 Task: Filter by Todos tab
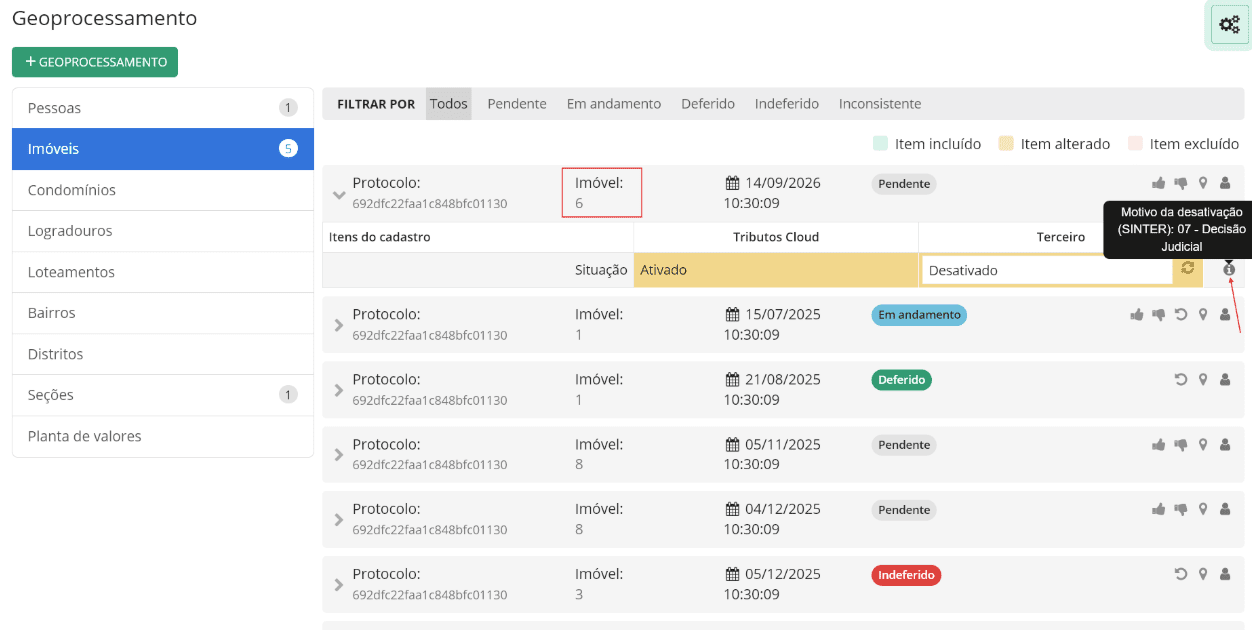coord(449,104)
